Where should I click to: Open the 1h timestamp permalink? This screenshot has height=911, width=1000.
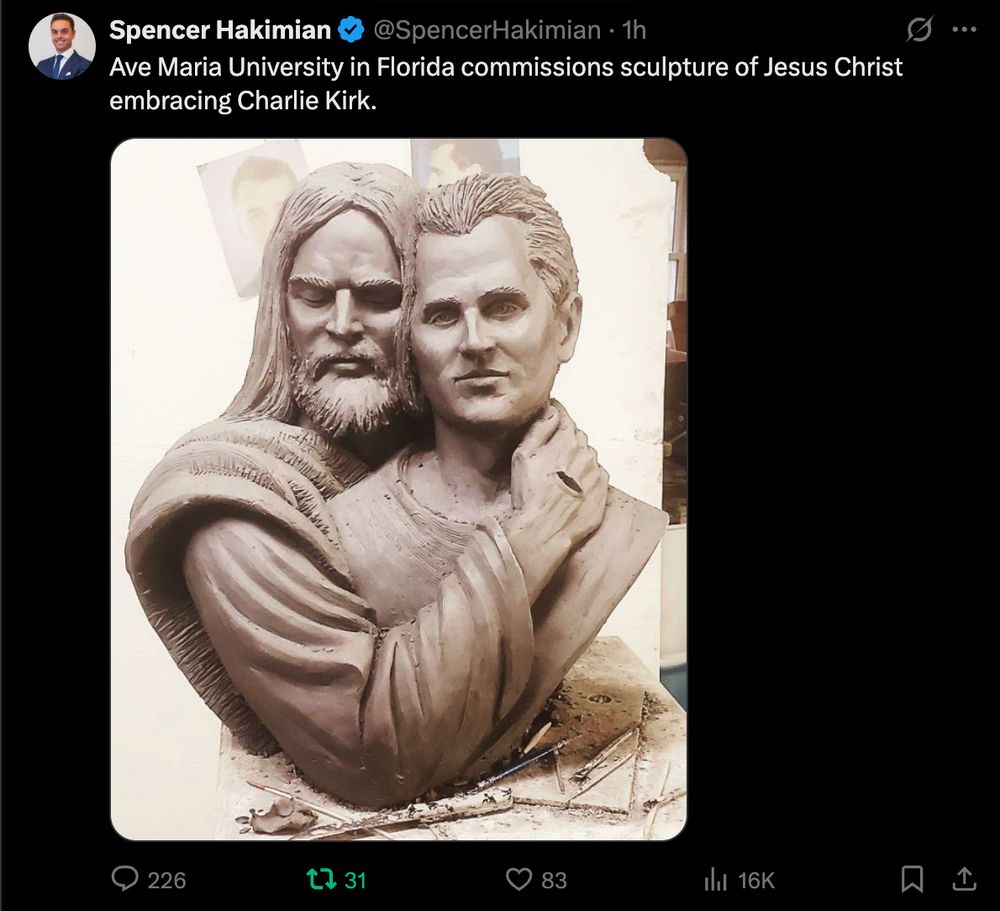click(x=634, y=30)
